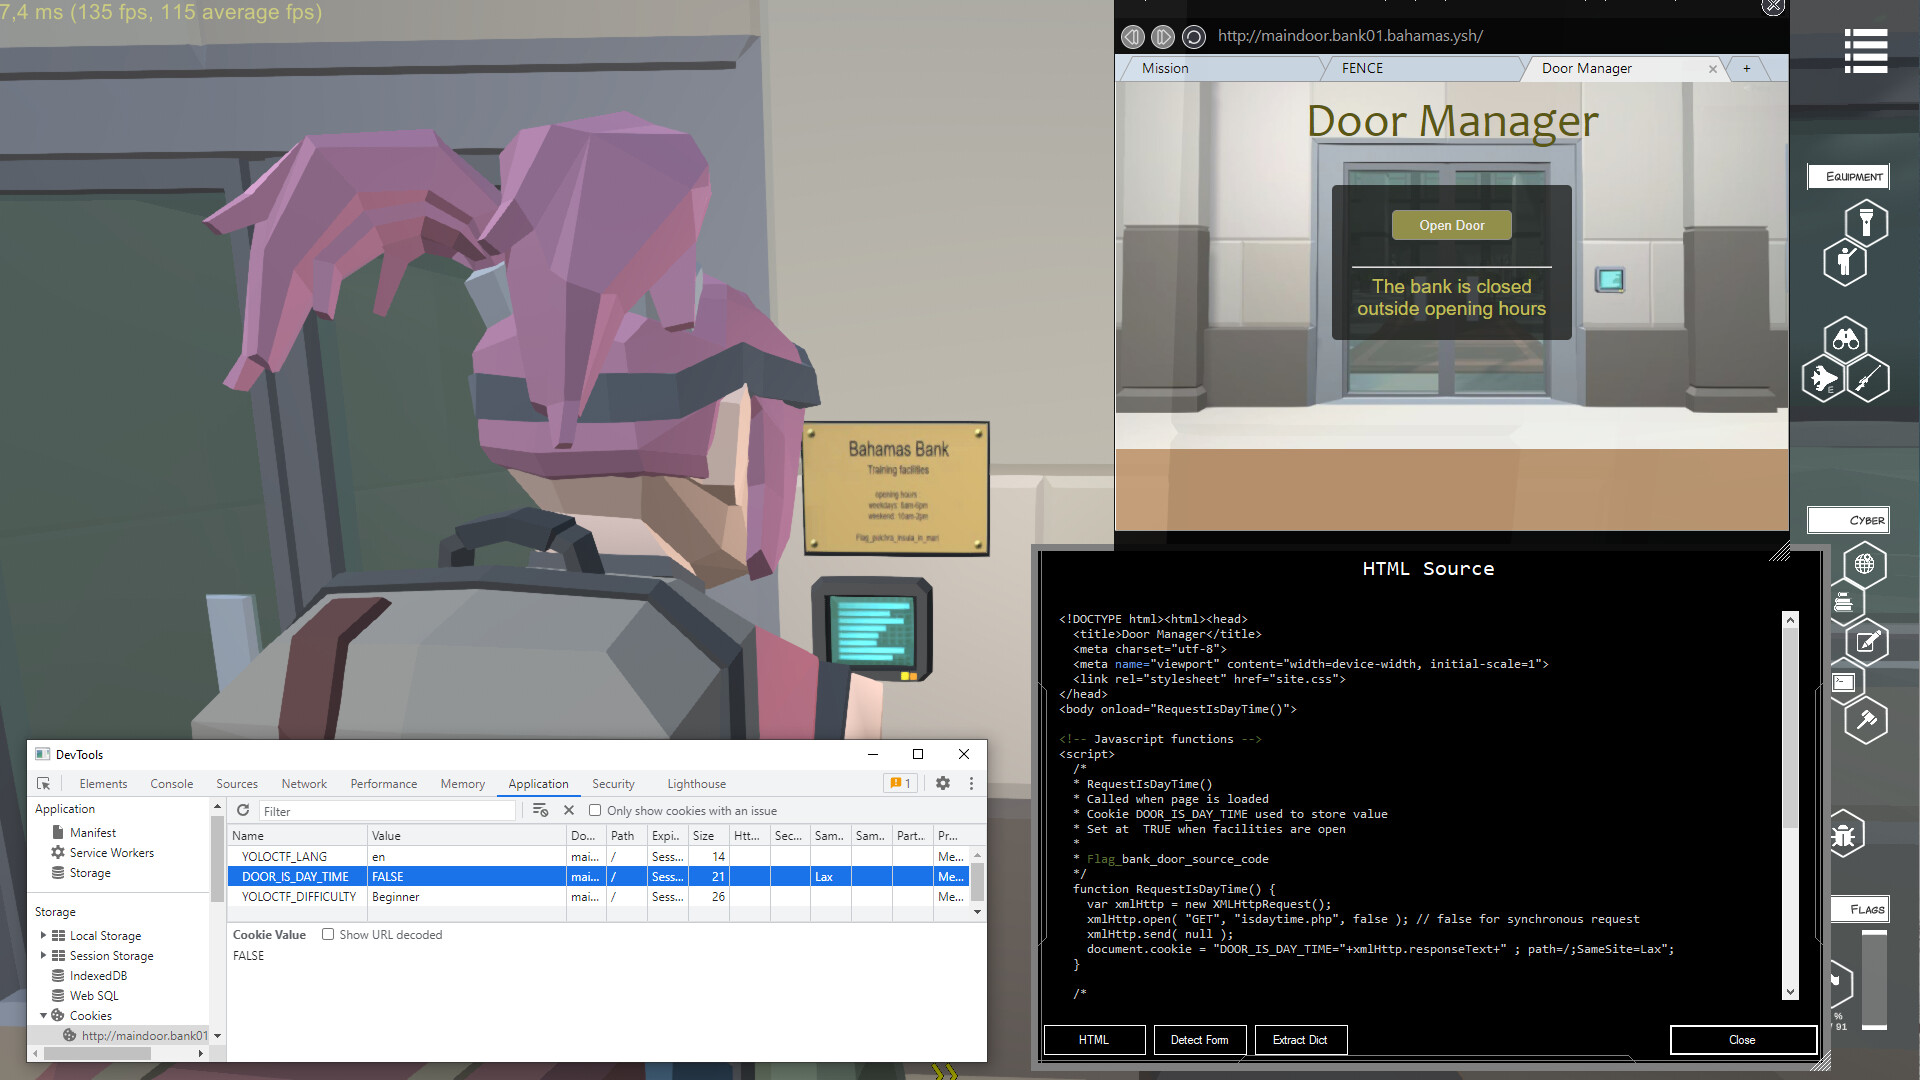
Task: Expand Session Storage tree node
Action: [43, 956]
